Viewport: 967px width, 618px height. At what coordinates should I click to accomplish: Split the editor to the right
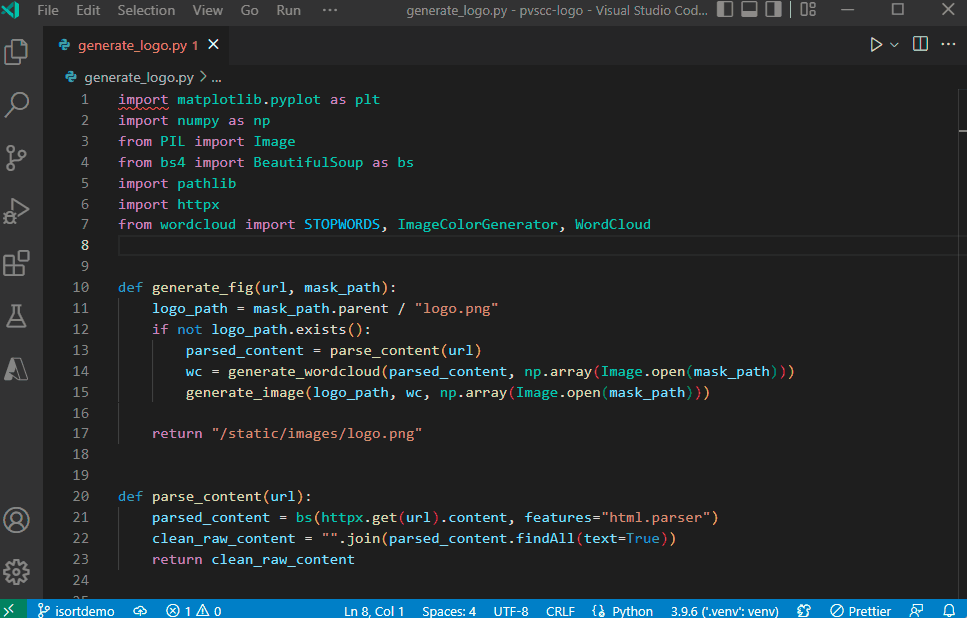[x=919, y=44]
